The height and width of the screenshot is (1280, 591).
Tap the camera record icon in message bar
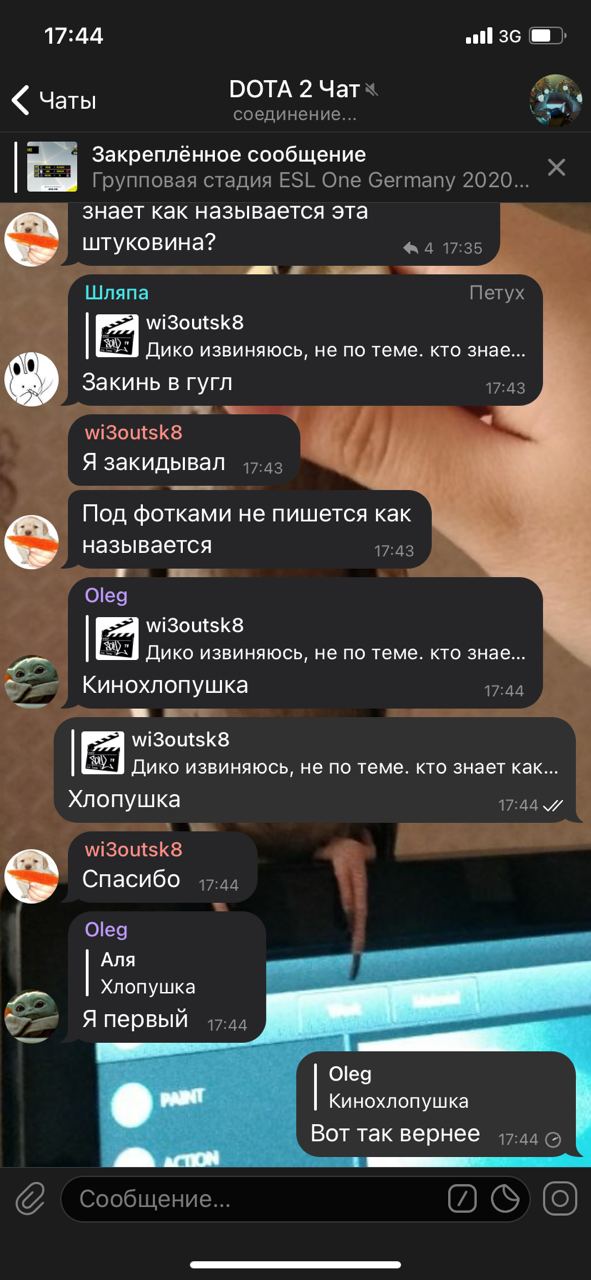tap(560, 1198)
